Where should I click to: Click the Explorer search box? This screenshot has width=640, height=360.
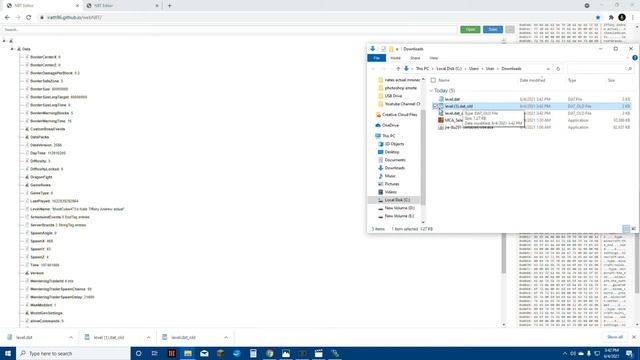coord(600,69)
